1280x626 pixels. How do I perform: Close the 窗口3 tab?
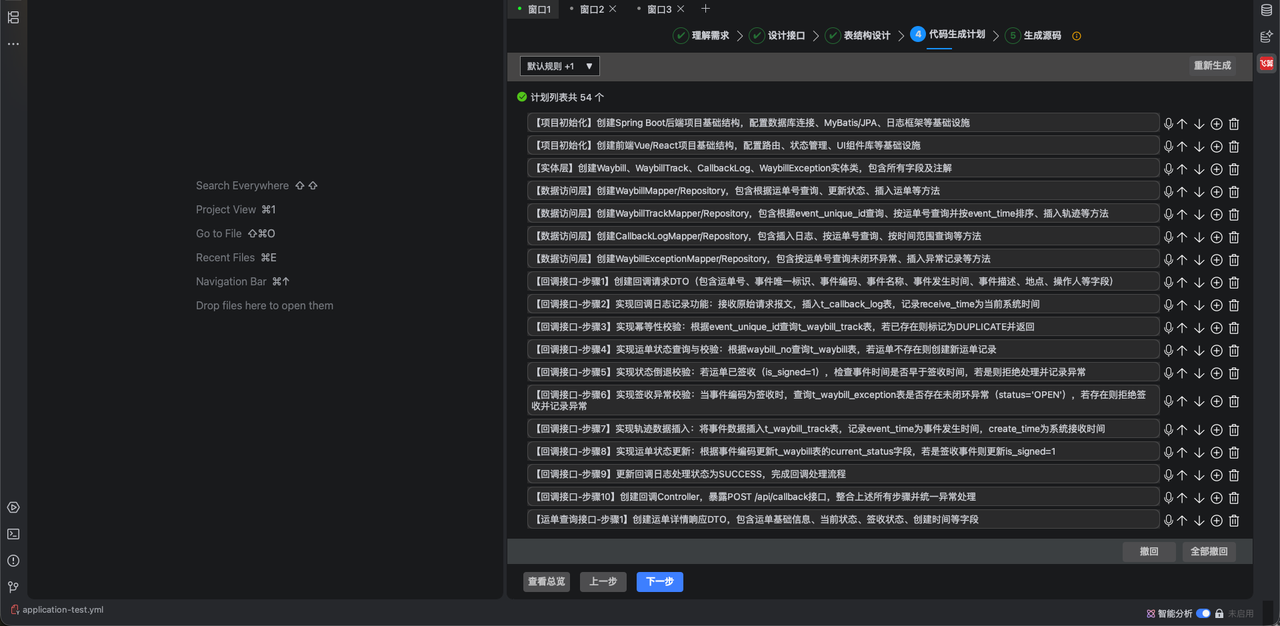pyautogui.click(x=680, y=9)
